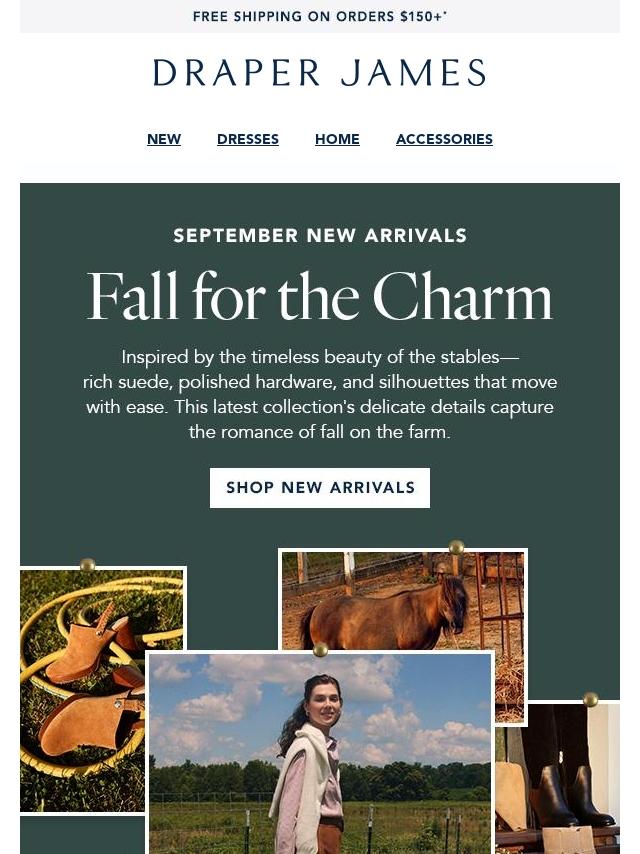Click the Fall for the Charm headline
The width and height of the screenshot is (640, 854).
320,297
